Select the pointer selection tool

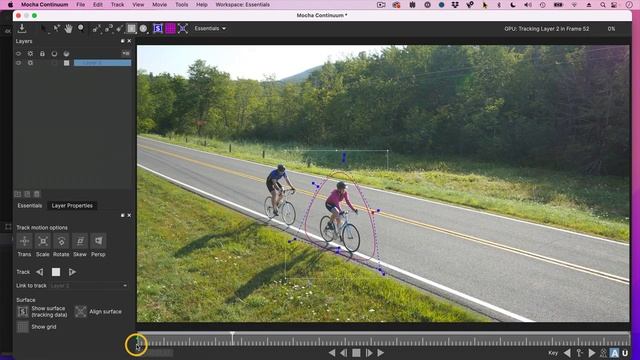(x=43, y=28)
